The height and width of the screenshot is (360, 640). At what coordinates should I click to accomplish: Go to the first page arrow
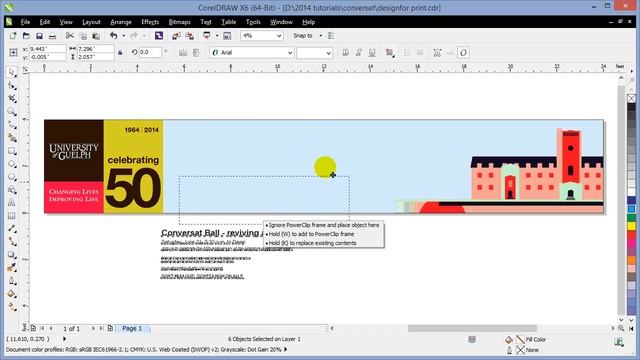(x=42, y=328)
